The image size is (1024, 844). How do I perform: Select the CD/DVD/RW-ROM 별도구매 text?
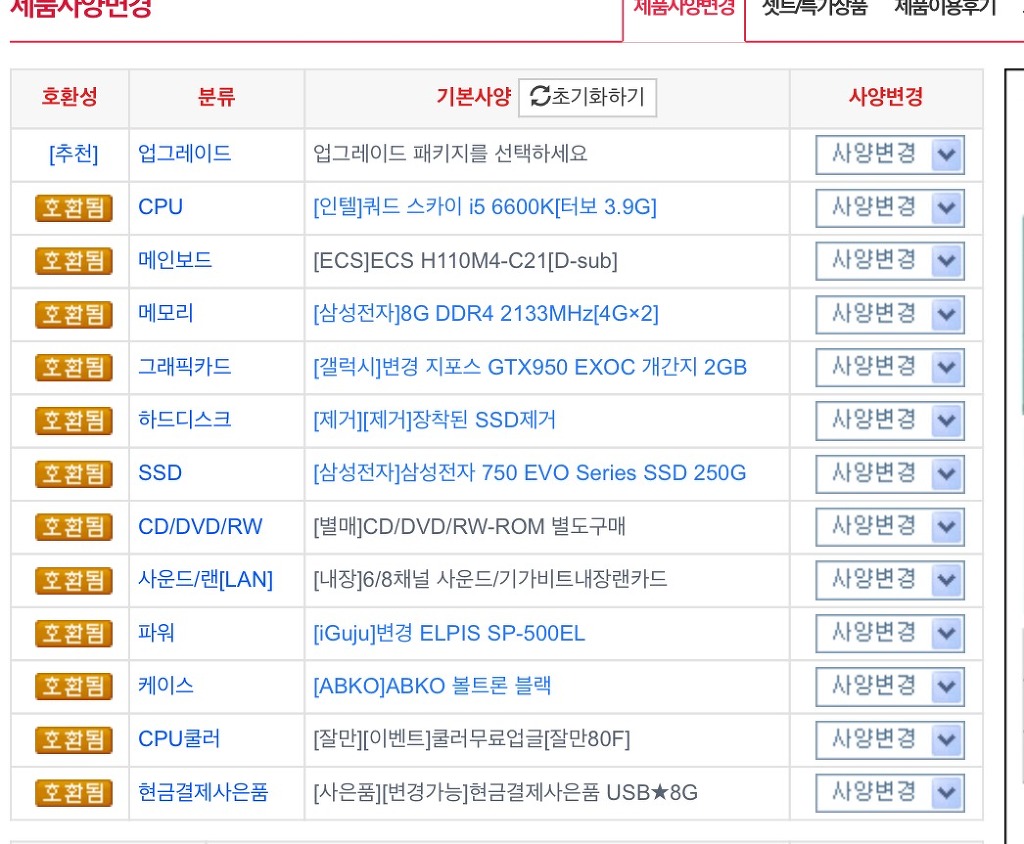(470, 527)
